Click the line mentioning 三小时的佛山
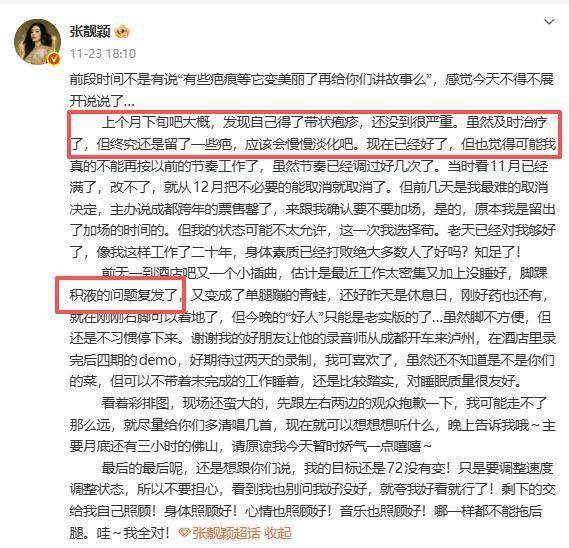This screenshot has height=548, width=569. pyautogui.click(x=250, y=446)
